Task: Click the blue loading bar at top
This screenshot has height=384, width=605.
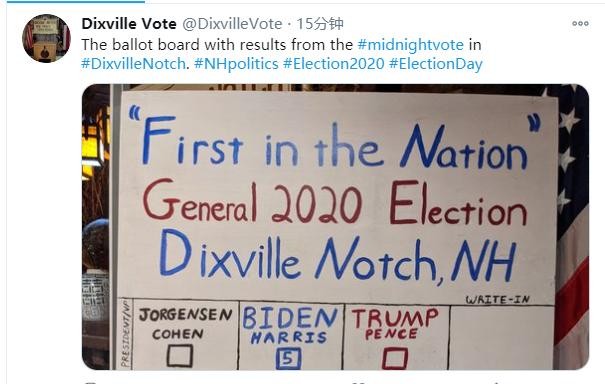Action: click(76, 2)
